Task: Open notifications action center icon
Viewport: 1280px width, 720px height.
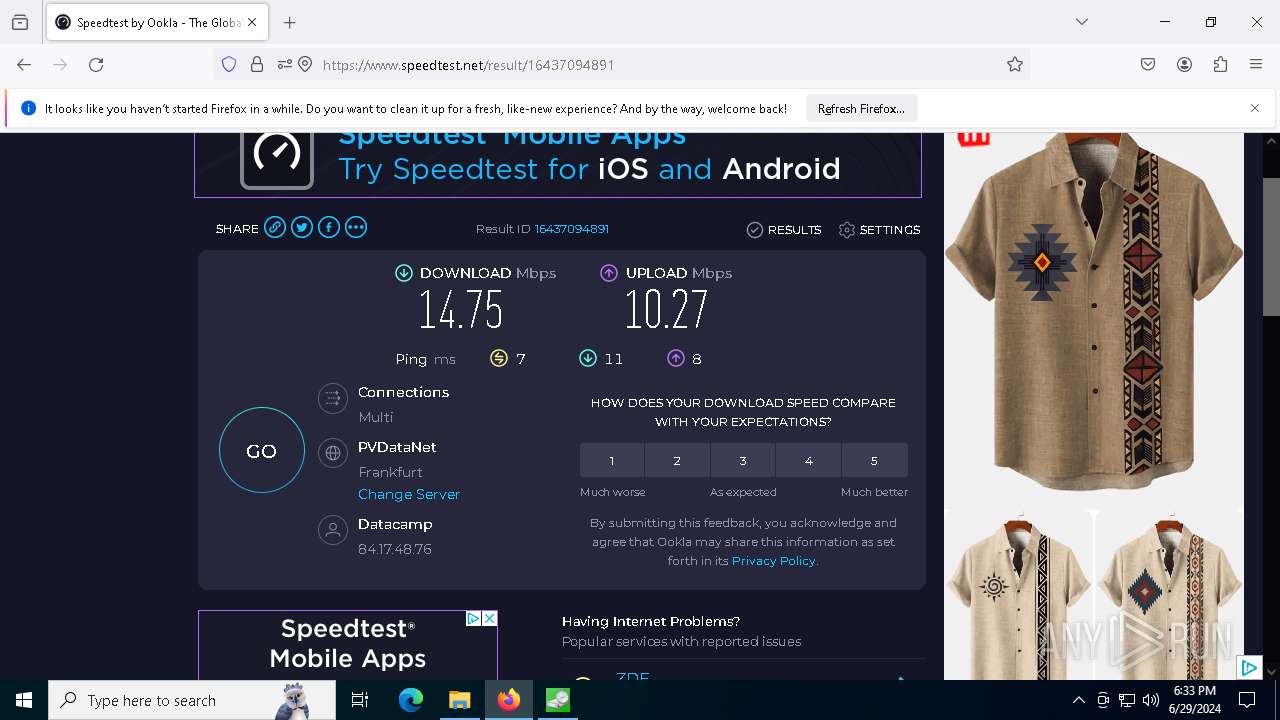Action: 1247,700
